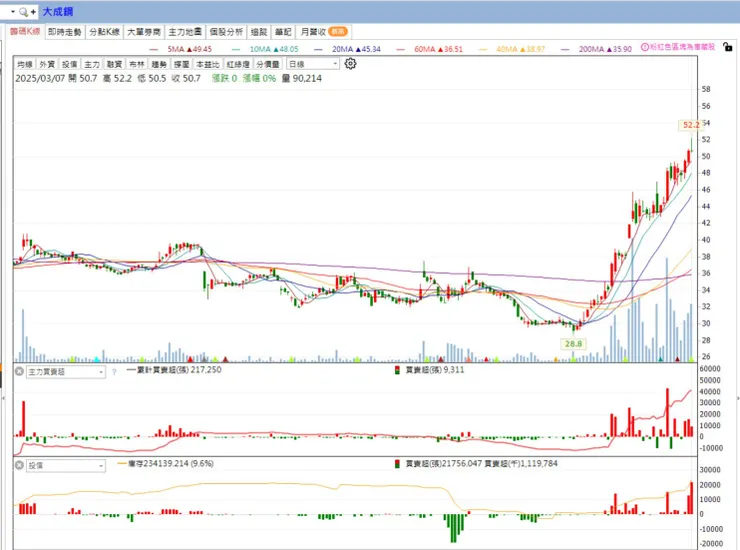
Task: Click the 10MA legend line swatch
Action: [236, 49]
